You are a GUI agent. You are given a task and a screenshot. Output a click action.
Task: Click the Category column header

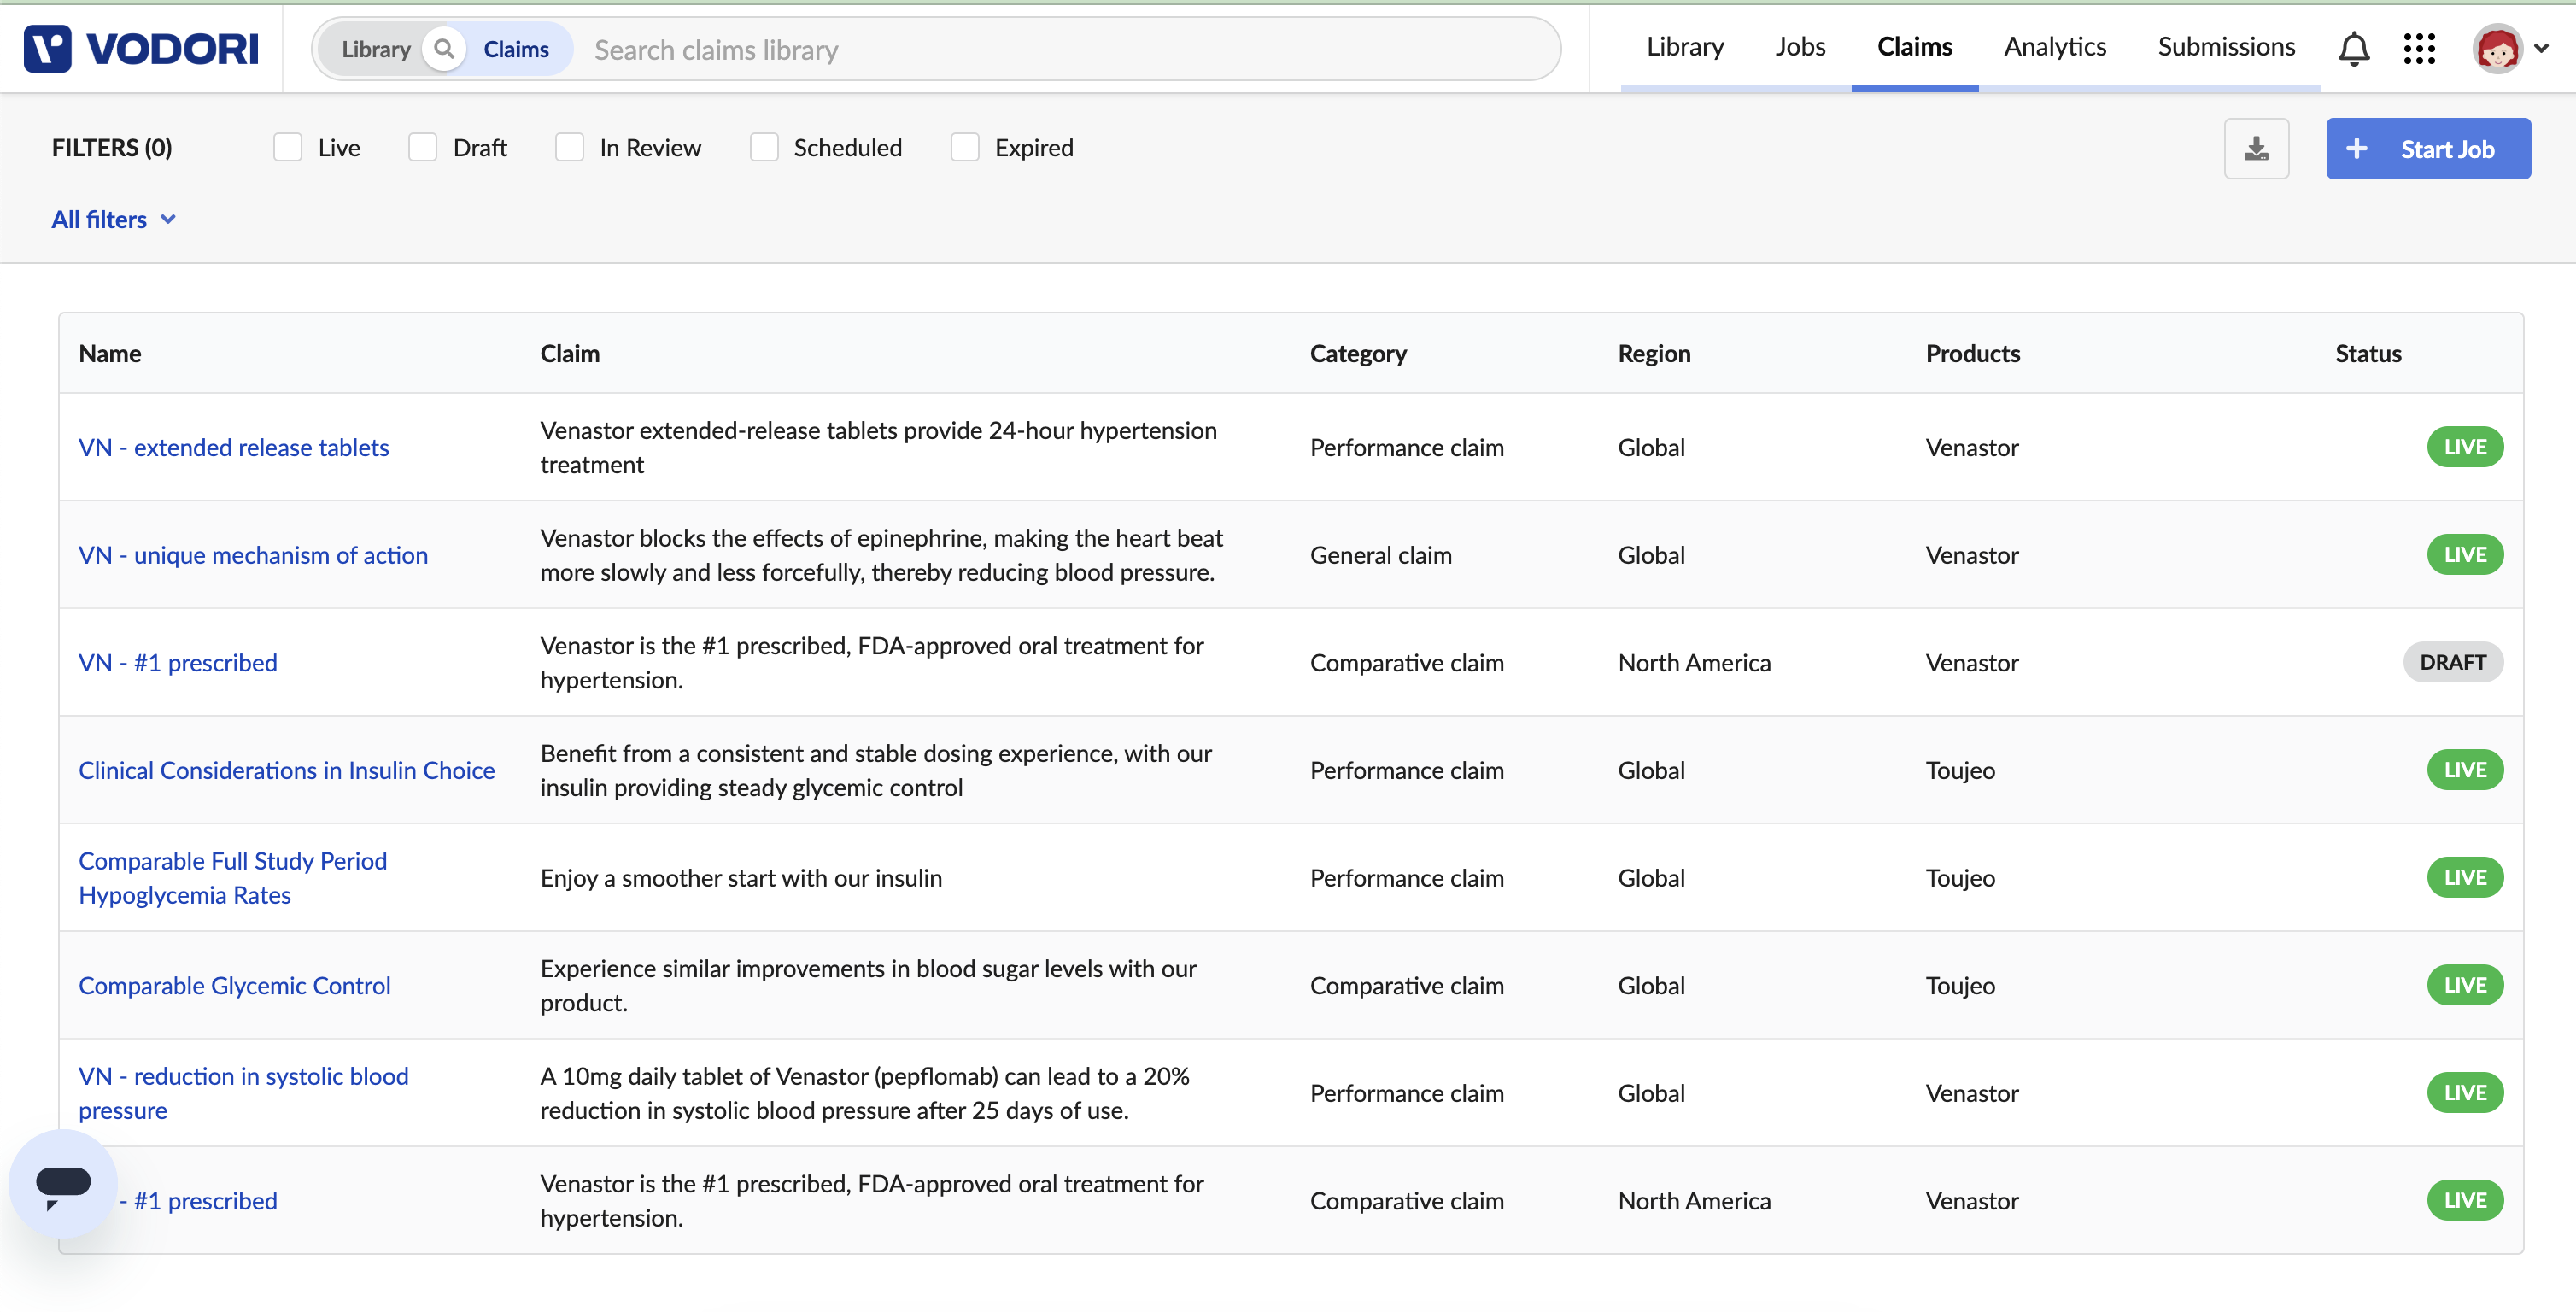[1358, 353]
